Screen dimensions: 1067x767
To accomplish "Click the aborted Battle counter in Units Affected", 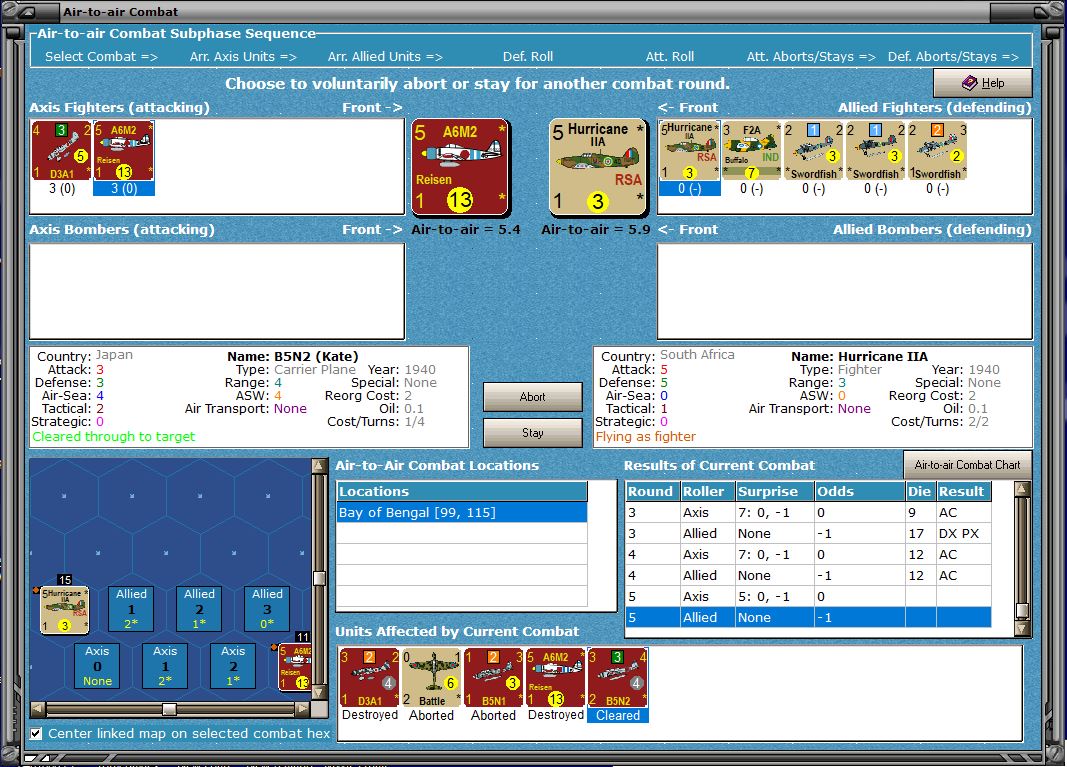I will coord(431,678).
